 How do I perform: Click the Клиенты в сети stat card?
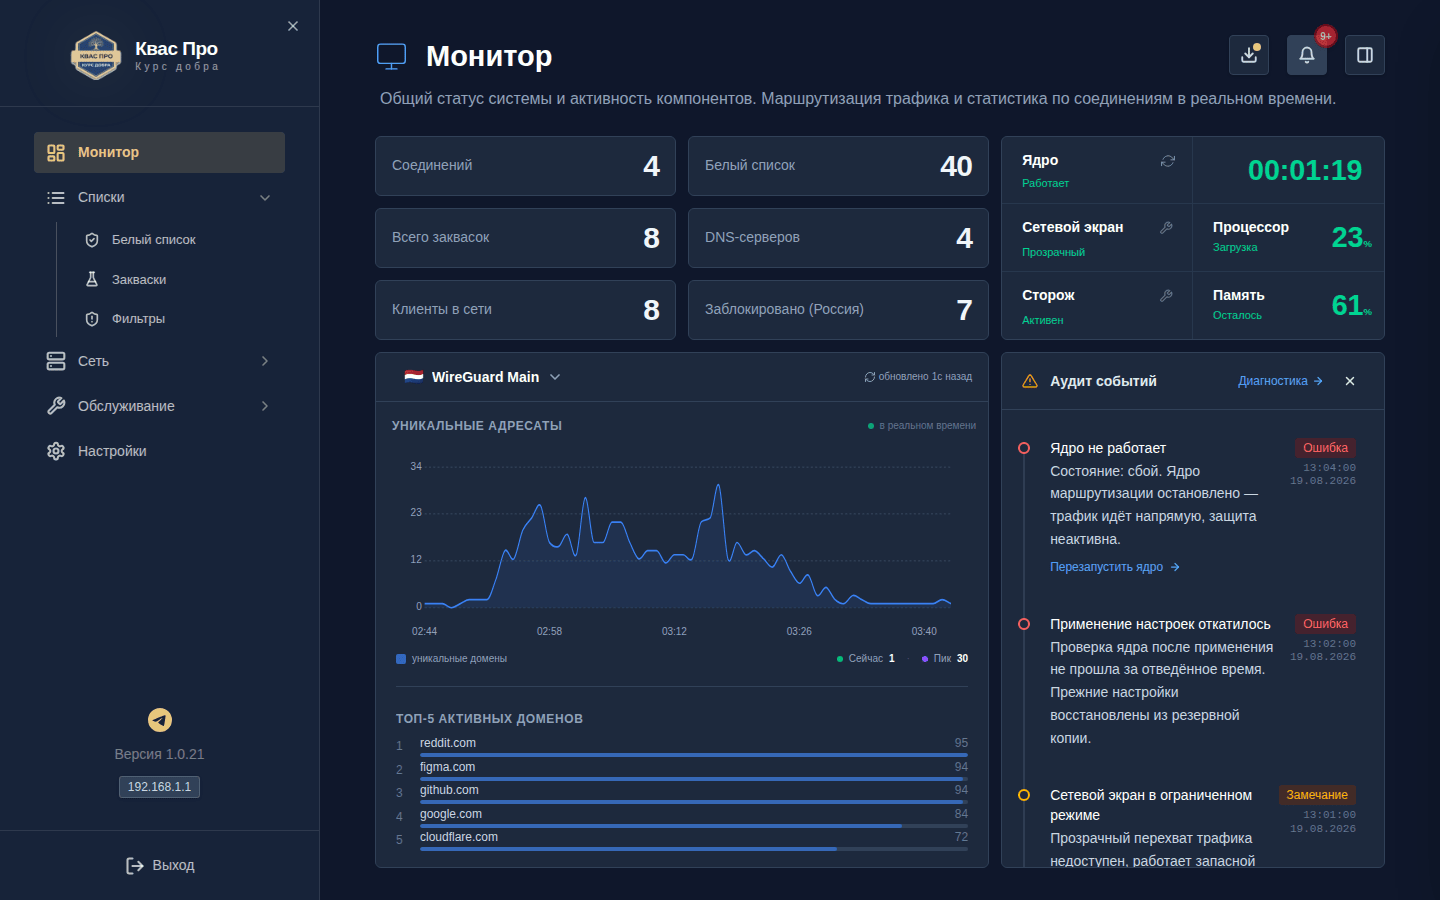[x=525, y=310]
